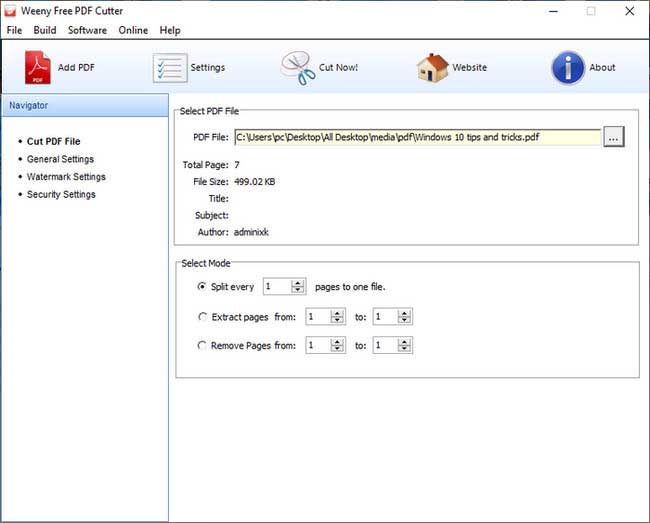Click the Add PDF toolbar label
The height and width of the screenshot is (523, 650).
[x=76, y=68]
